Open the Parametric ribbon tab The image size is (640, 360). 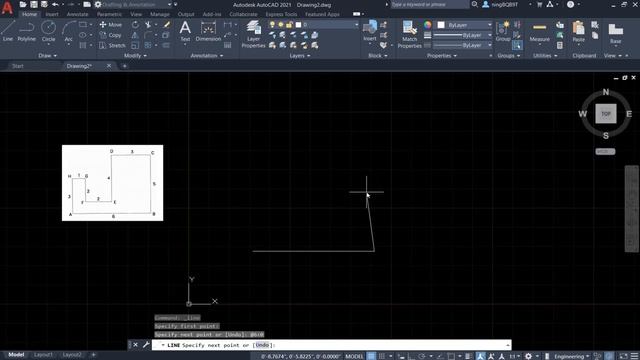coord(109,14)
